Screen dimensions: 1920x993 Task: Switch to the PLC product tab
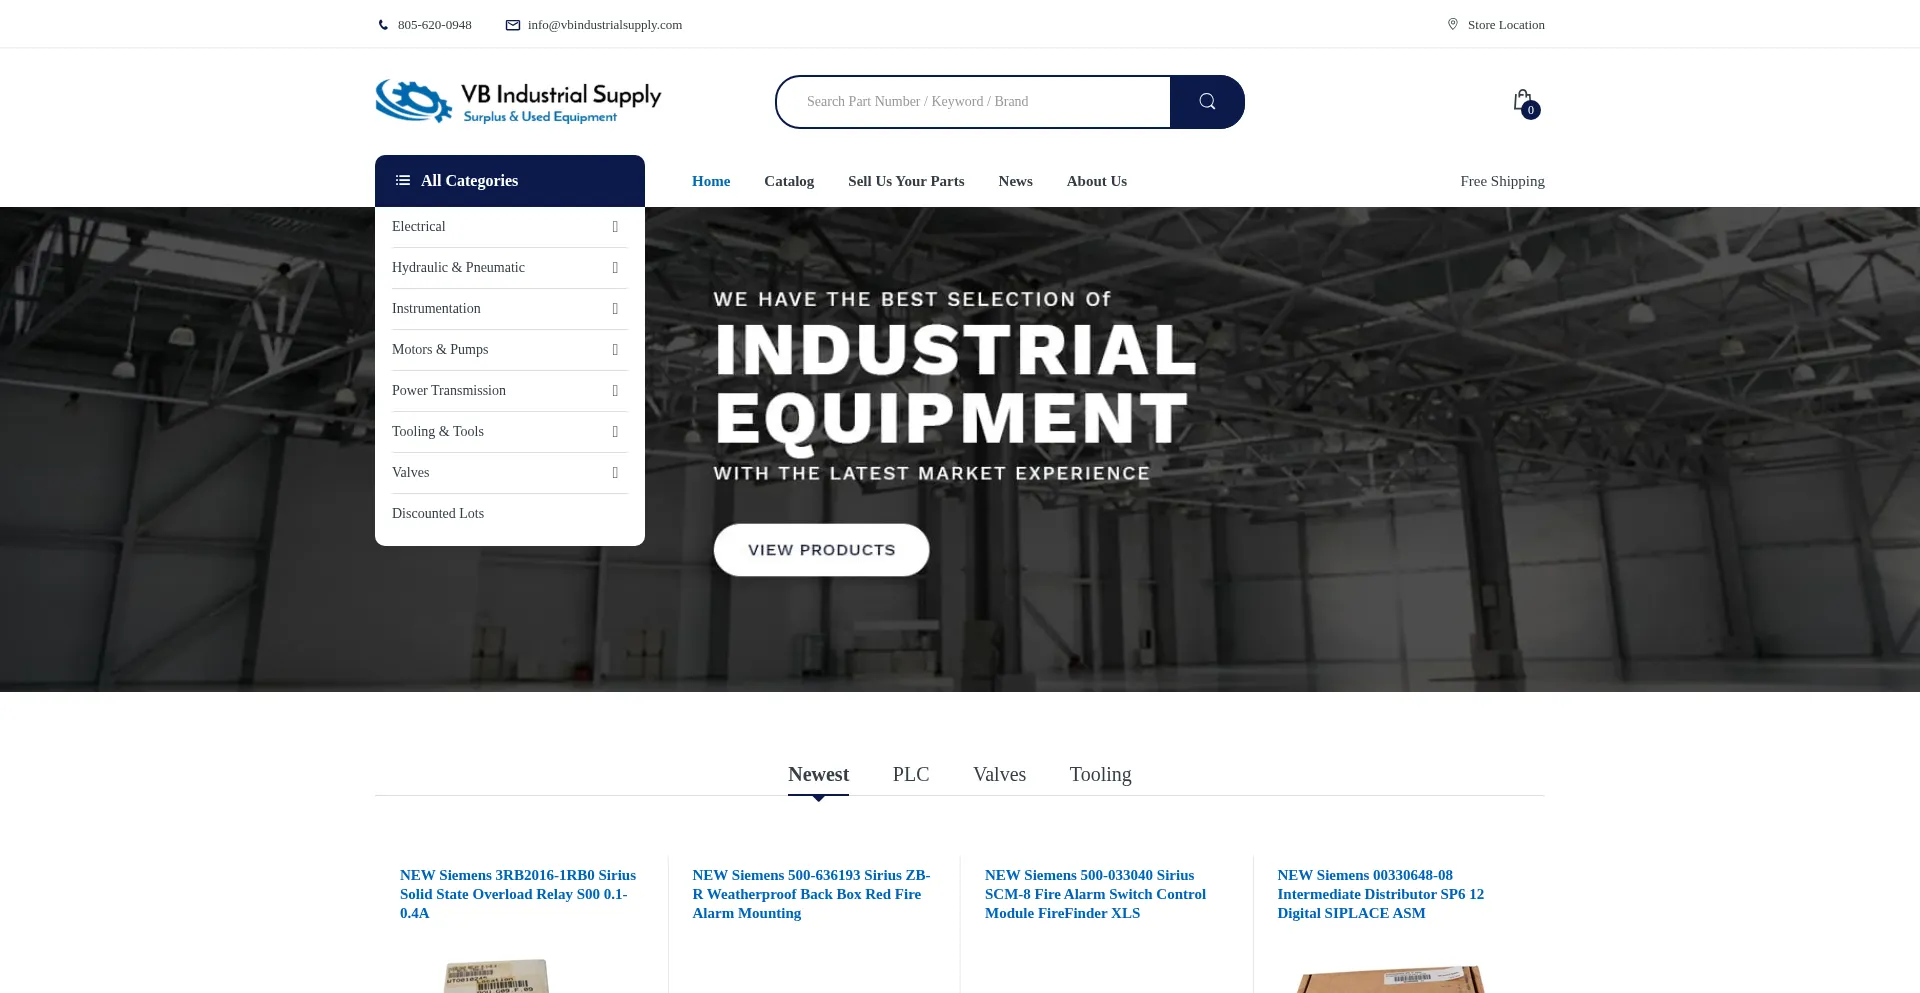[911, 774]
